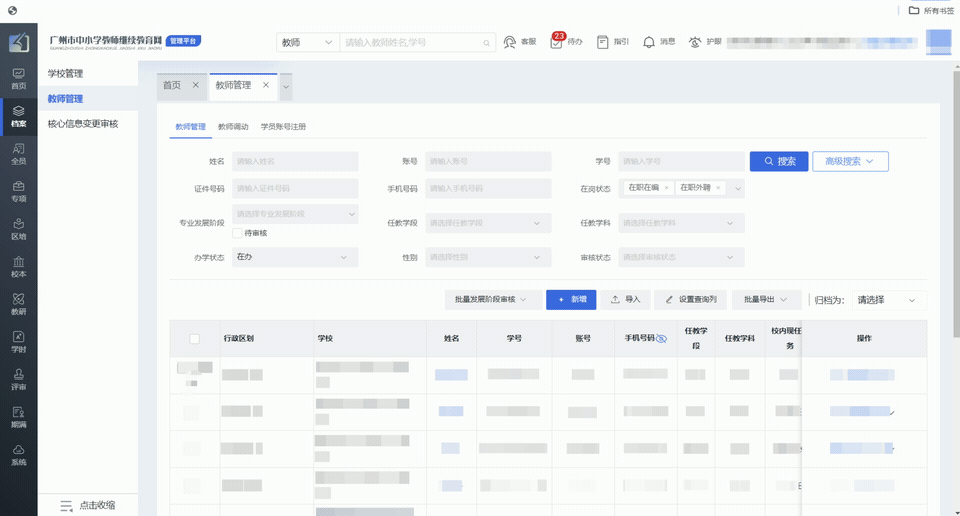Tick the select-all checkbox in table header
The image size is (960, 516).
click(x=195, y=339)
